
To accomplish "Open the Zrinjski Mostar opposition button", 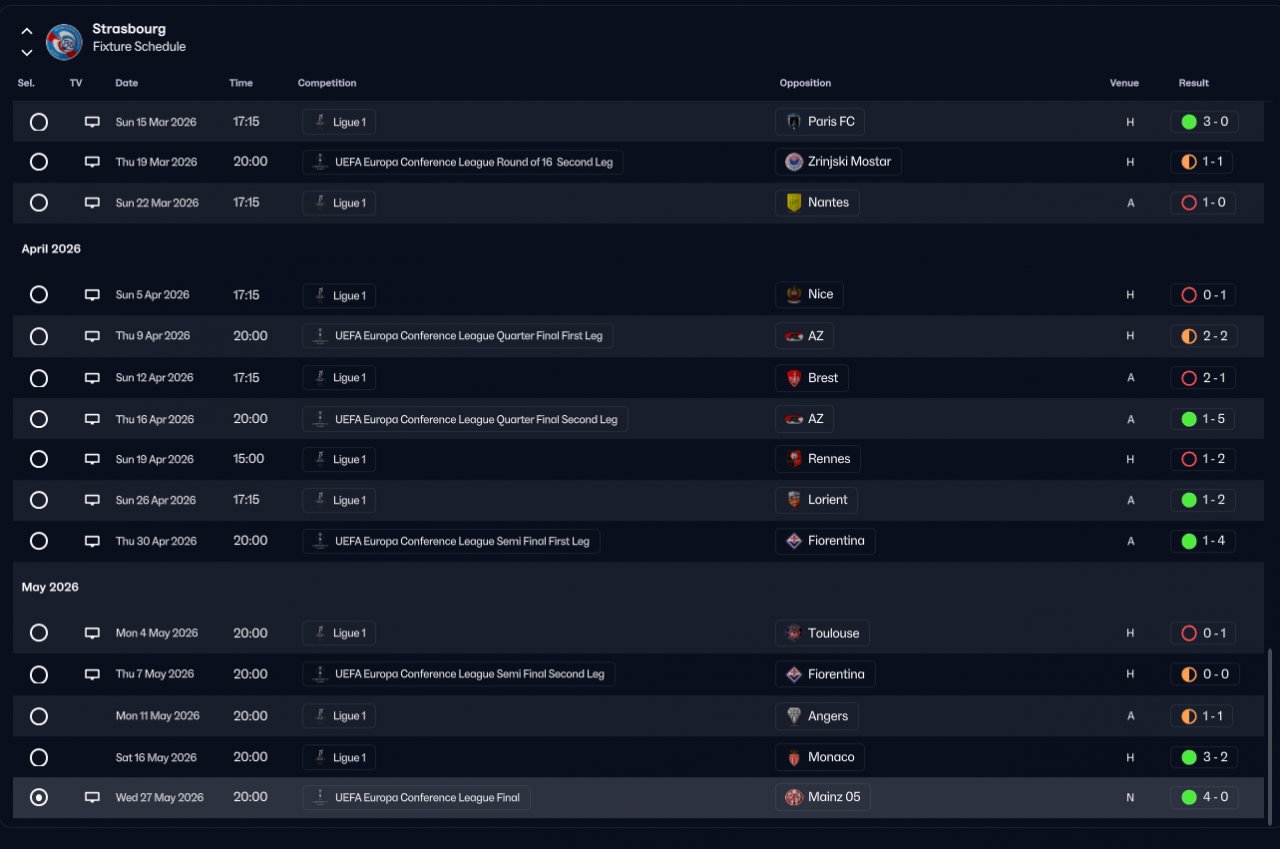I will (x=838, y=162).
